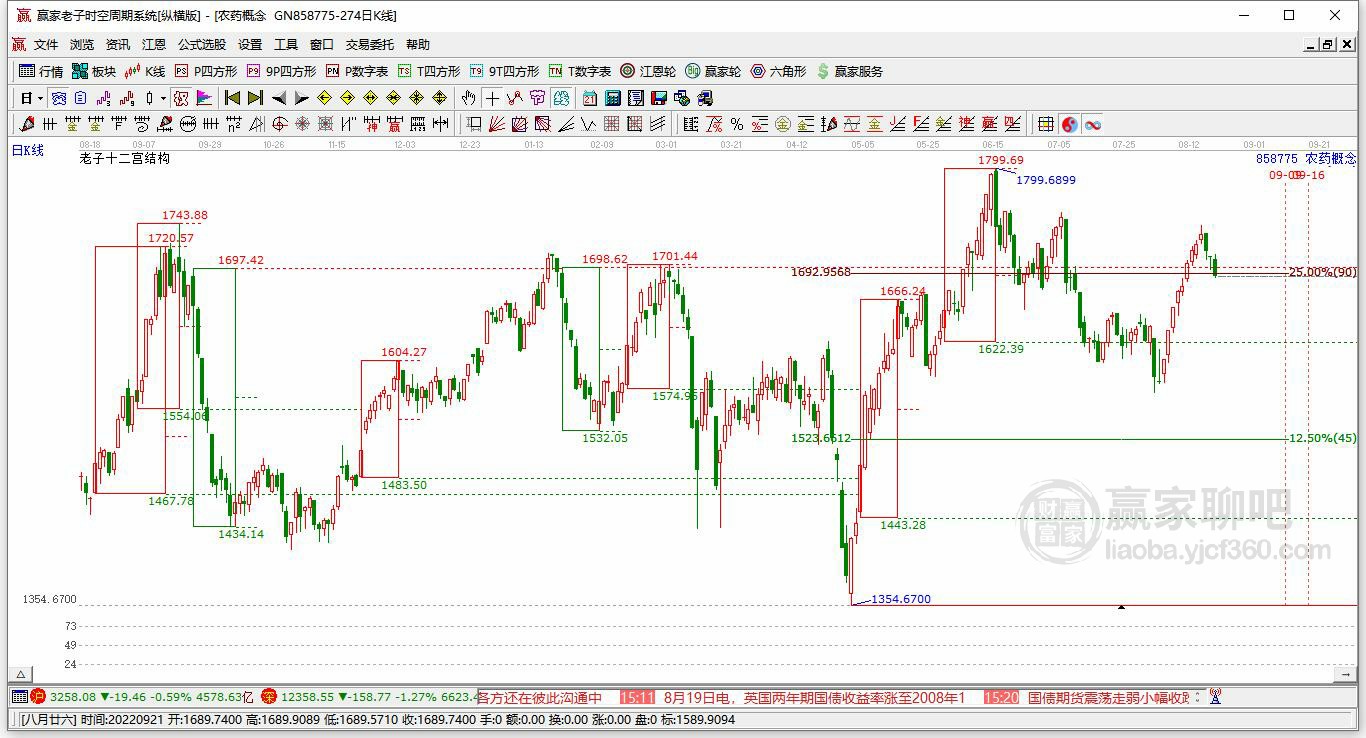Screen dimensions: 1366x738
Task: Toggle the yin-yang taiji button
Action: pos(1070,124)
